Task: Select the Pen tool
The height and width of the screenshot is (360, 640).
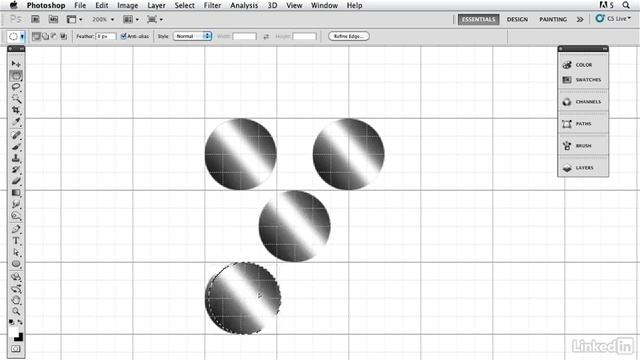Action: [x=16, y=229]
